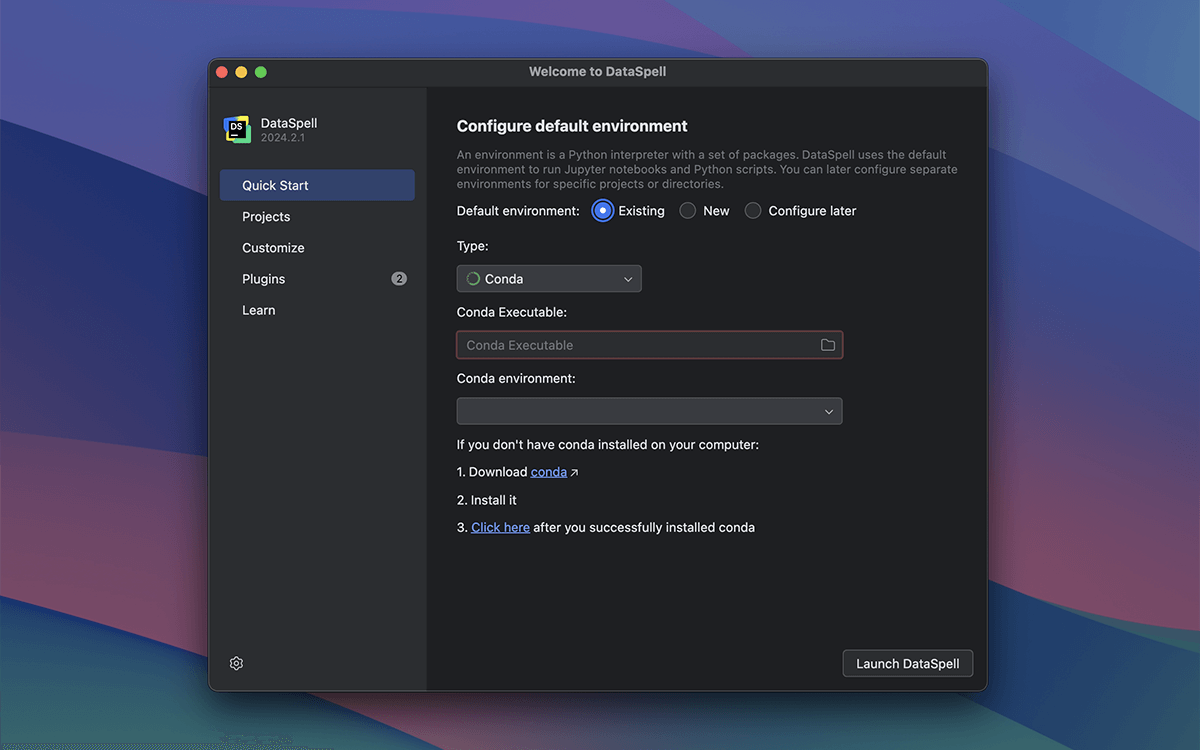1200x750 pixels.
Task: Select the Existing environment radio button
Action: [602, 211]
